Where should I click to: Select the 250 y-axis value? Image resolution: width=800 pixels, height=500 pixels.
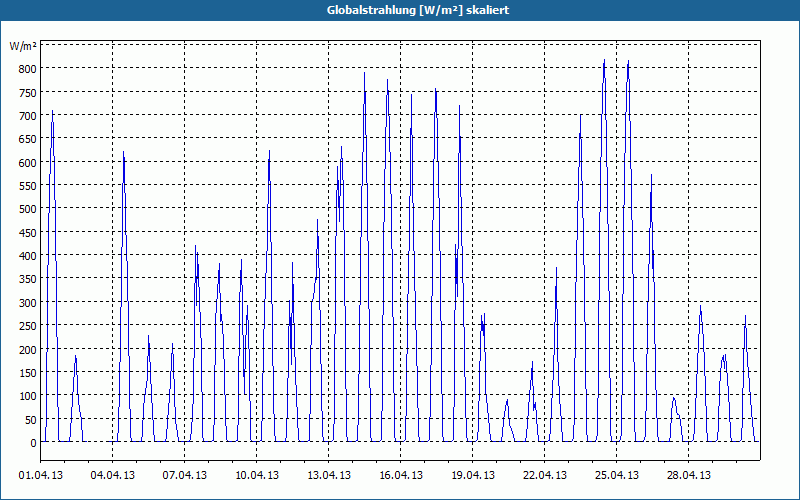(27, 327)
